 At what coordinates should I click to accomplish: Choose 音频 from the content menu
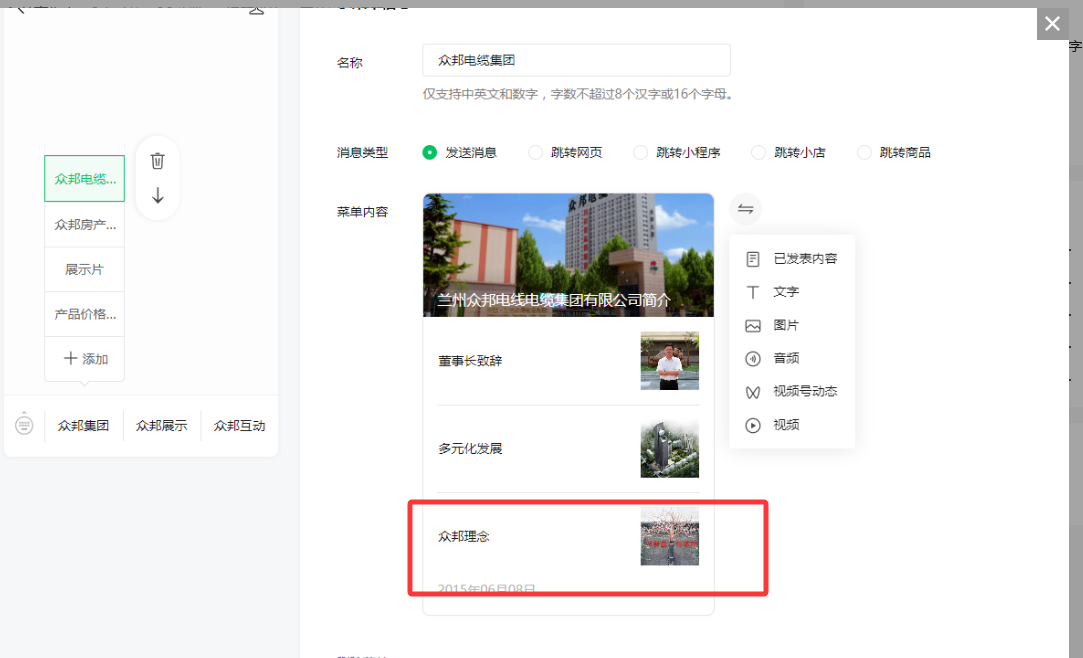pos(792,358)
